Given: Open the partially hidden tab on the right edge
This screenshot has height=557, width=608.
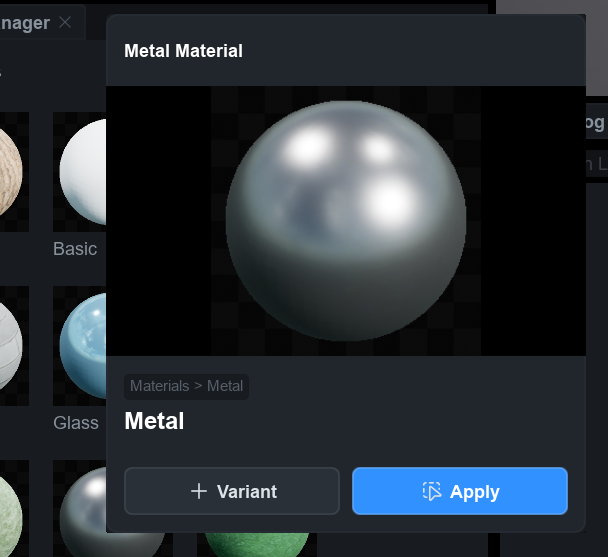Looking at the screenshot, I should (x=592, y=123).
